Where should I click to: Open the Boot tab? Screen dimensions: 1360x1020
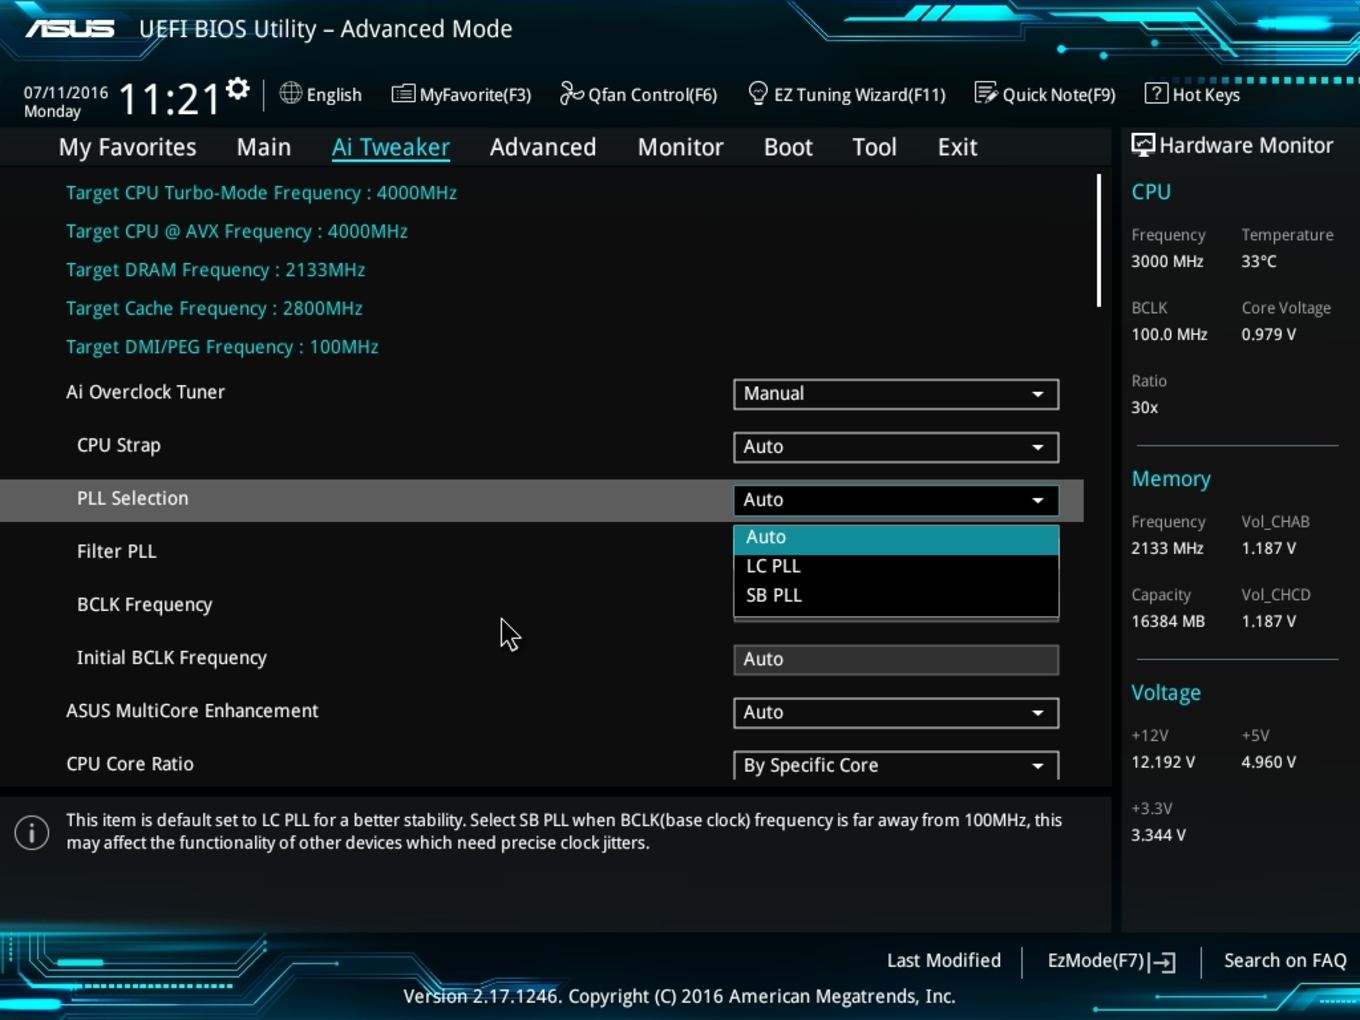pos(788,147)
